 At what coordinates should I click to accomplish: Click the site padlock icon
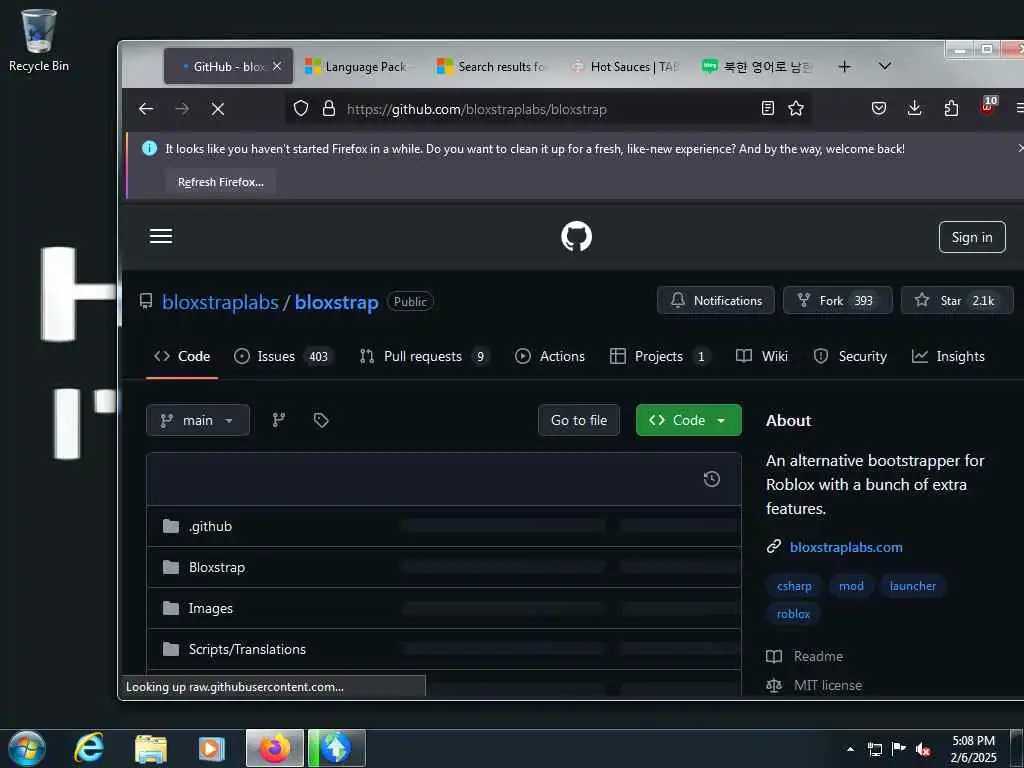[x=329, y=108]
